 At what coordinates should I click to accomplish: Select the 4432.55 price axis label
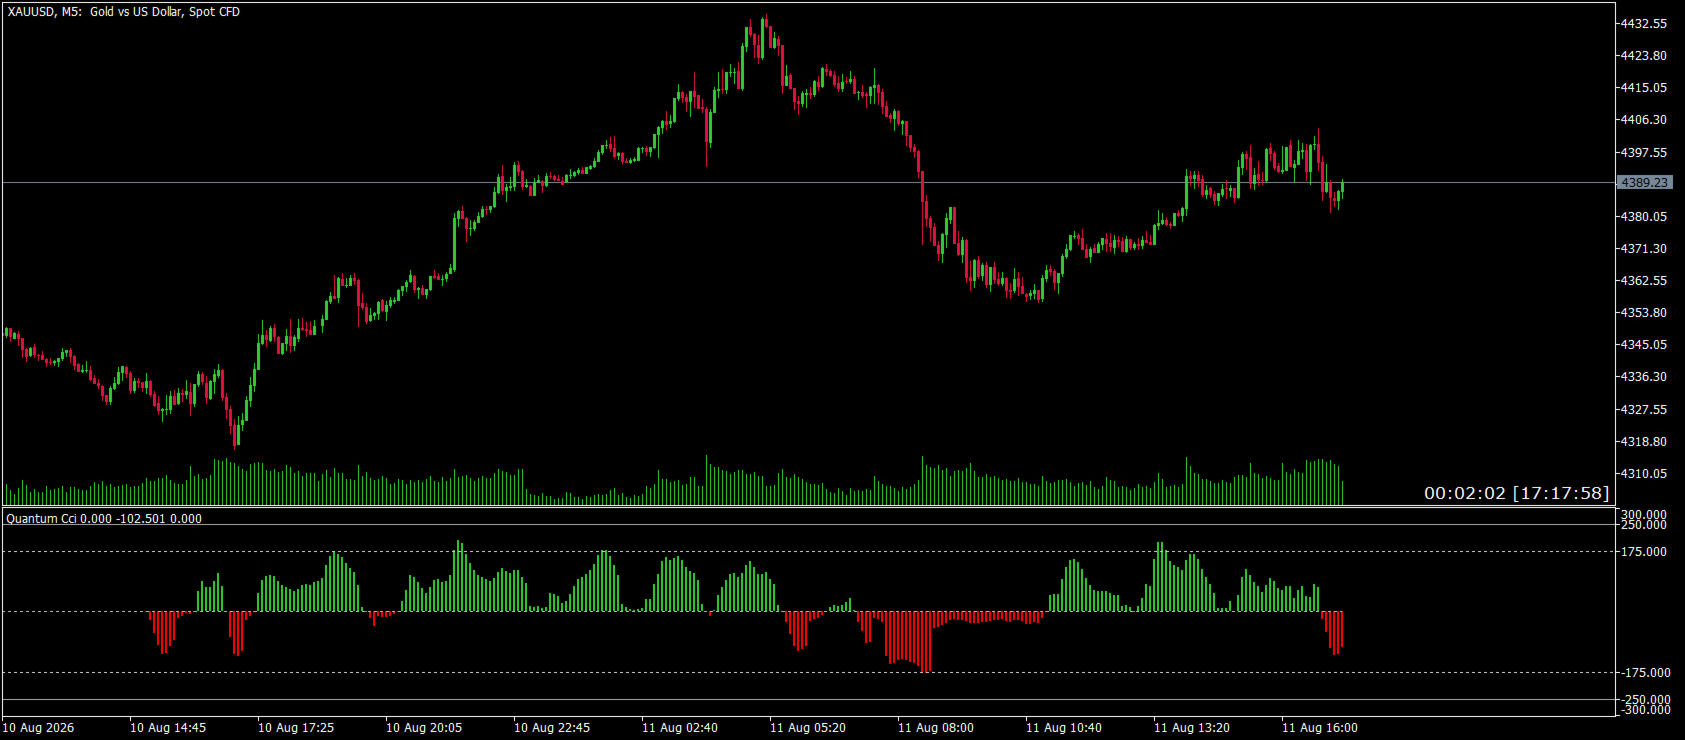point(1644,23)
